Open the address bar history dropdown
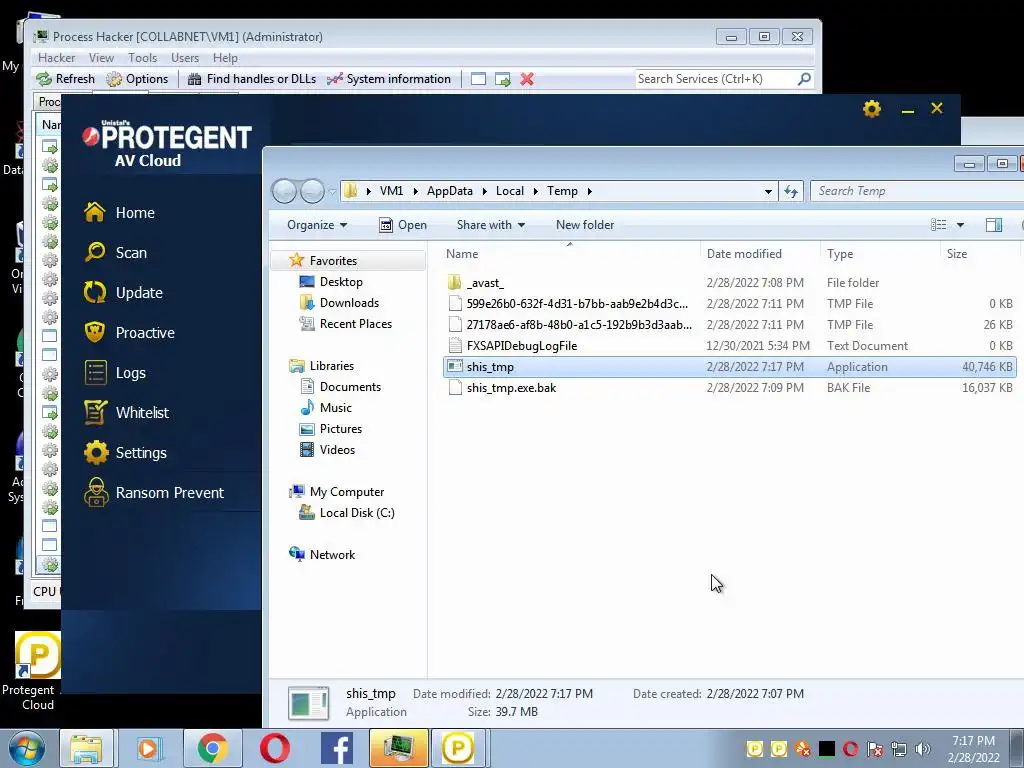 point(768,191)
